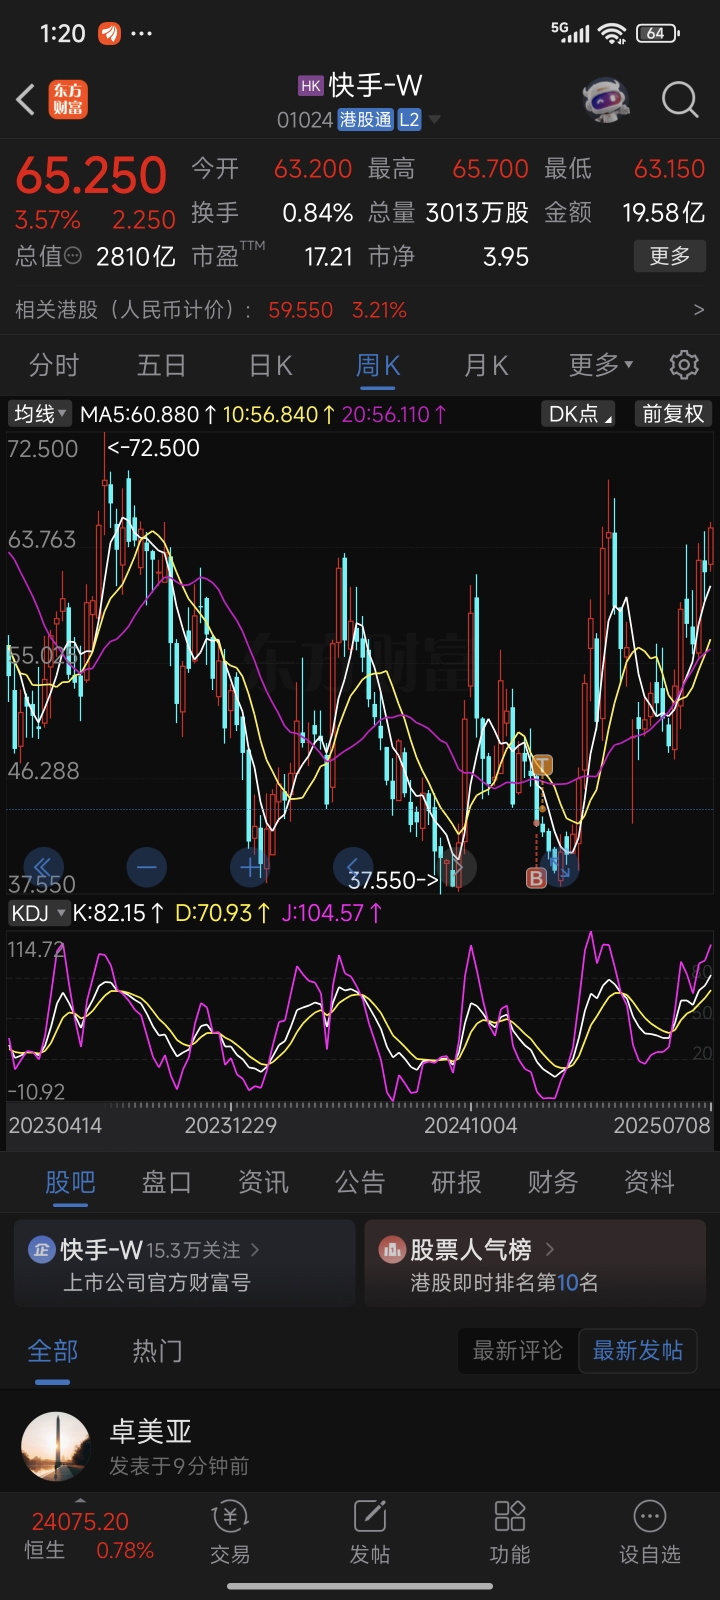Tap the back arrow icon
The height and width of the screenshot is (1600, 720).
coord(26,100)
